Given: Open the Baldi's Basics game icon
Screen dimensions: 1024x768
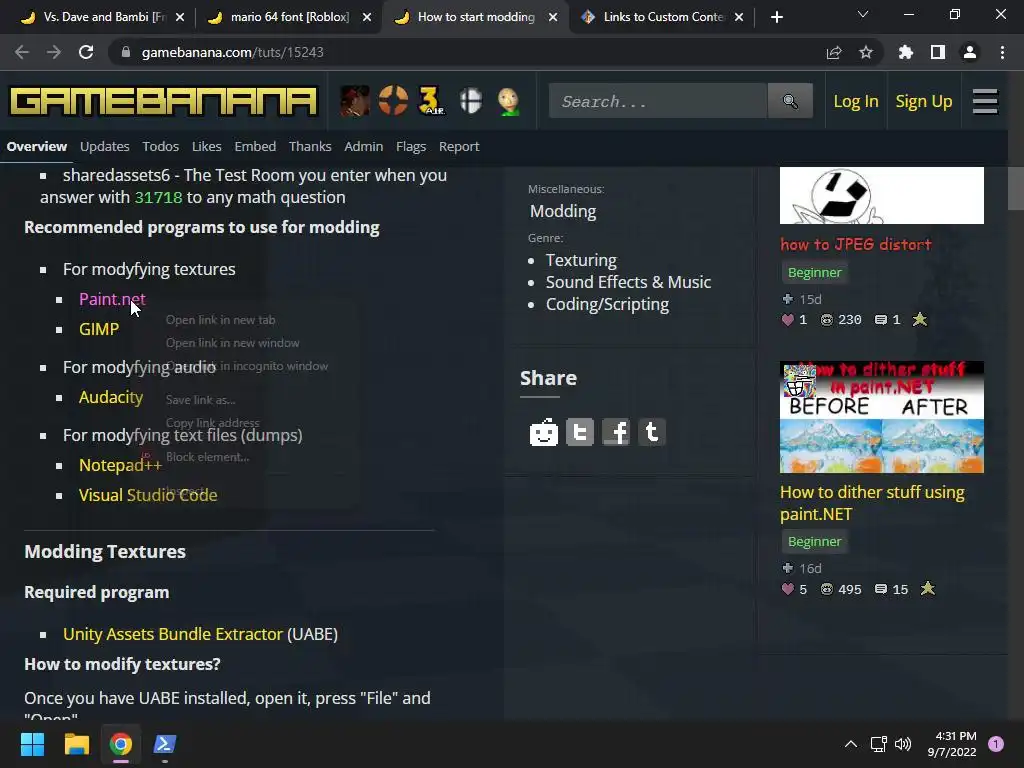Looking at the screenshot, I should coord(509,101).
